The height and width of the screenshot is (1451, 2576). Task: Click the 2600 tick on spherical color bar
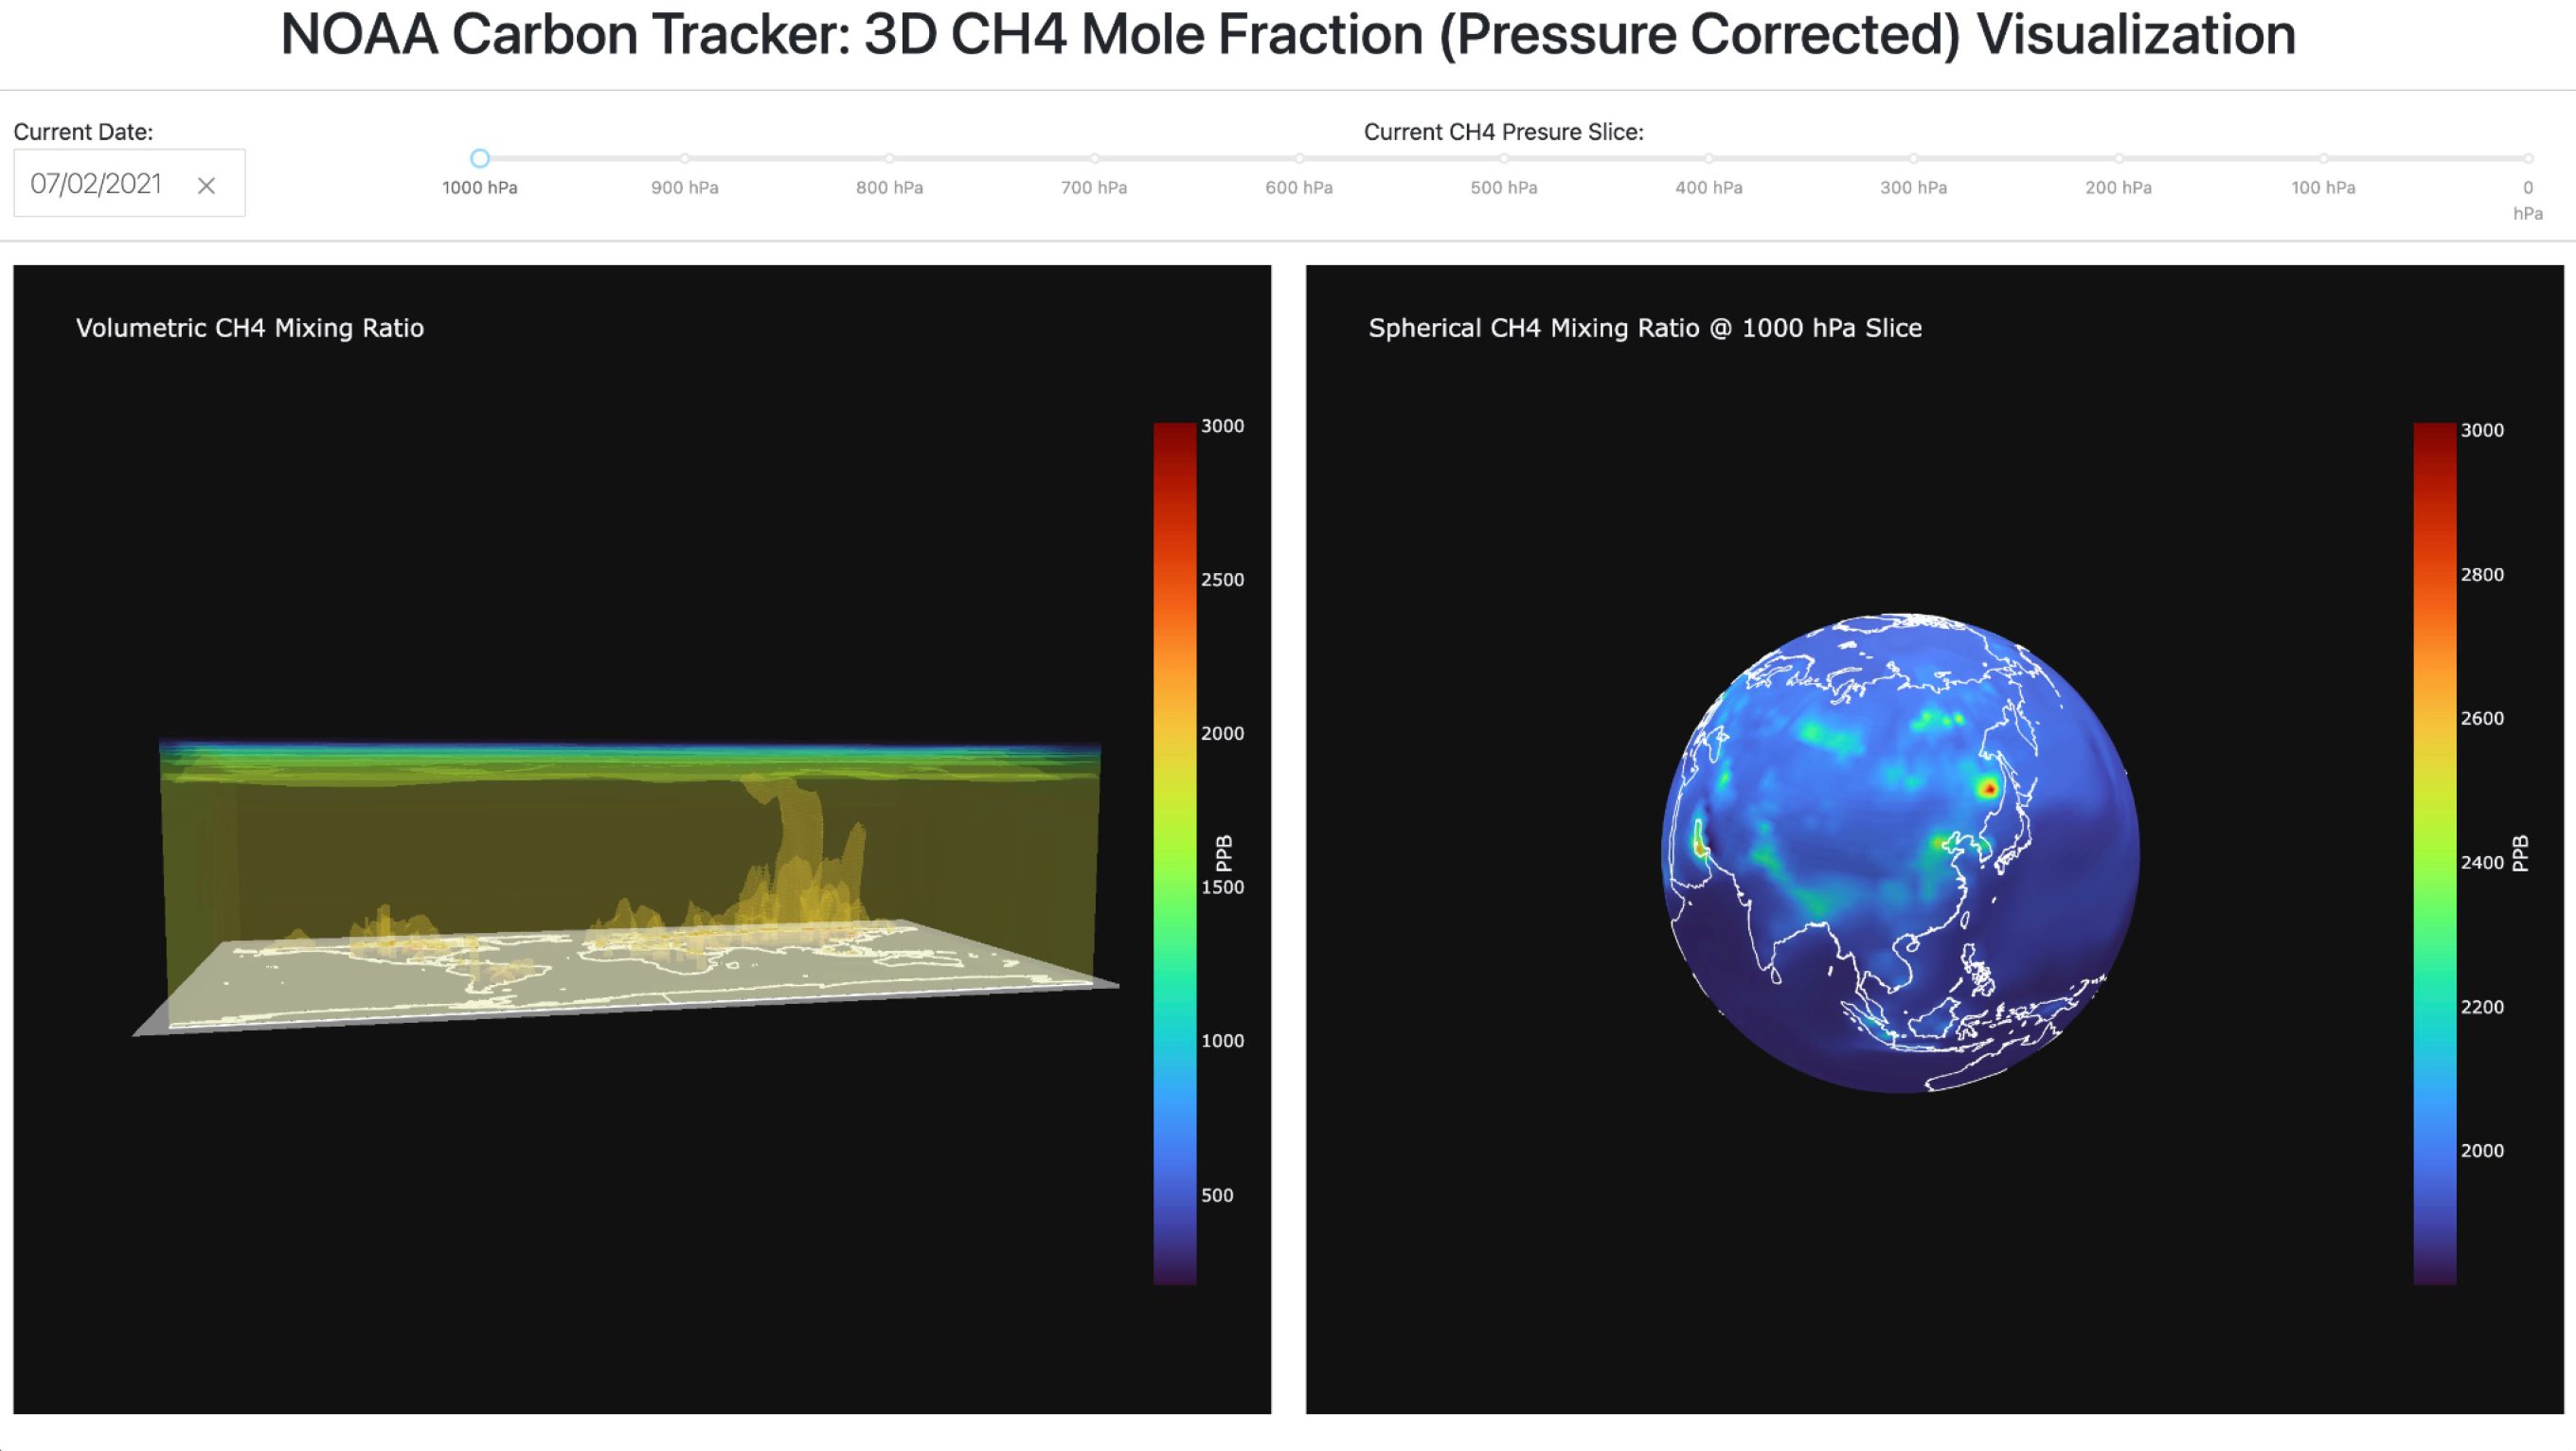tap(2482, 718)
